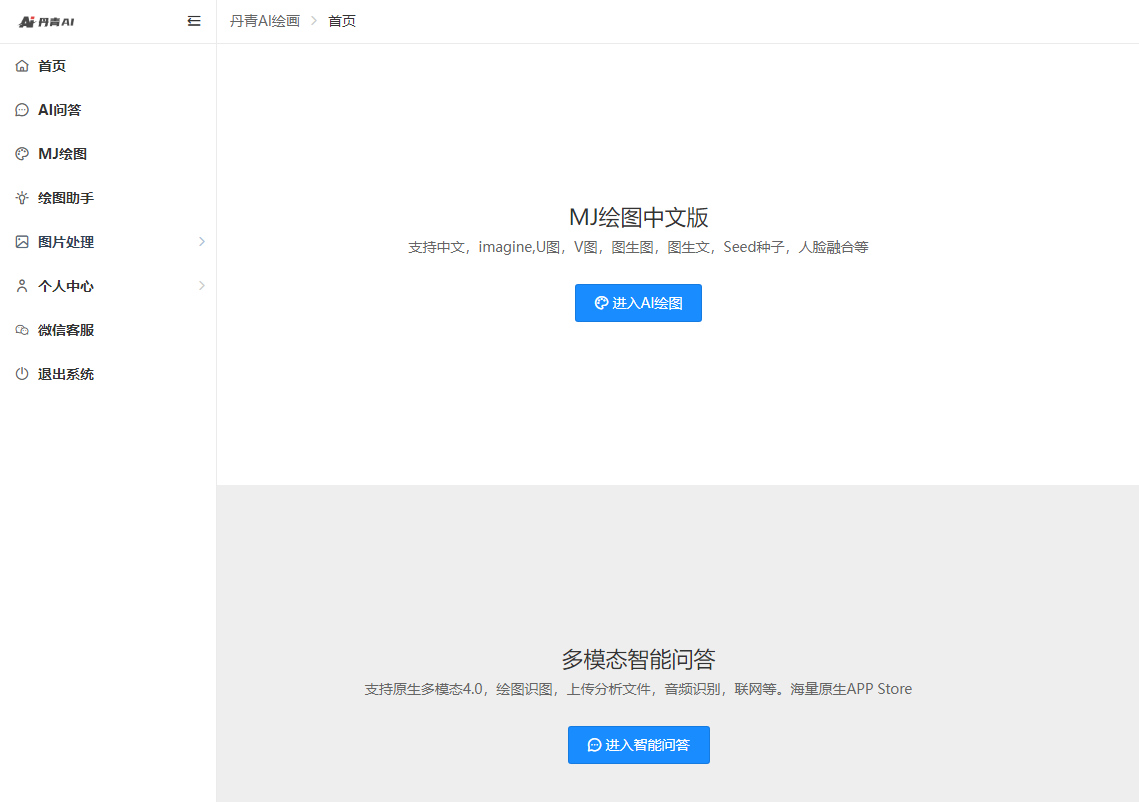Click the power icon beside 退出系统
The image size is (1139, 802).
pyautogui.click(x=22, y=374)
